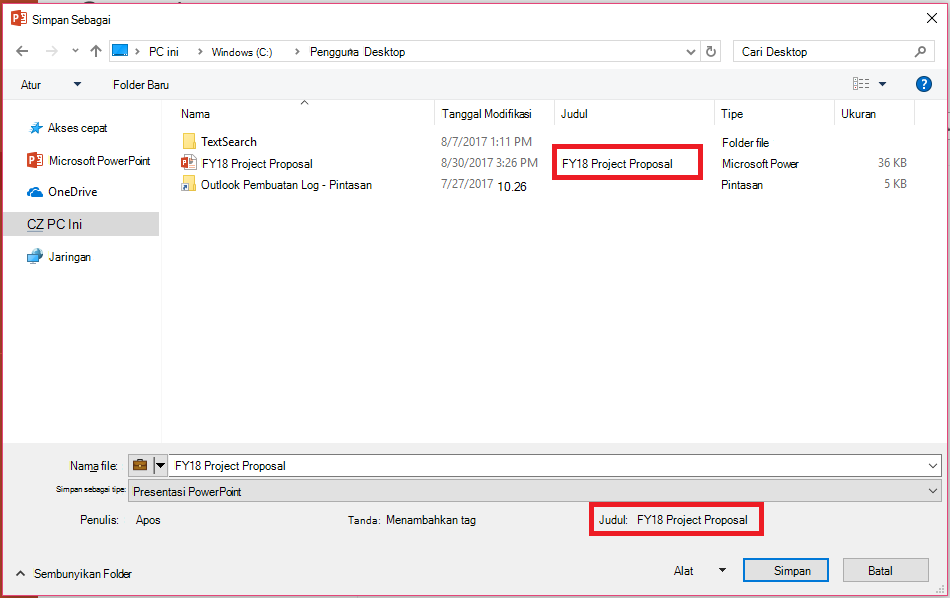Click the Simpan button

[786, 571]
